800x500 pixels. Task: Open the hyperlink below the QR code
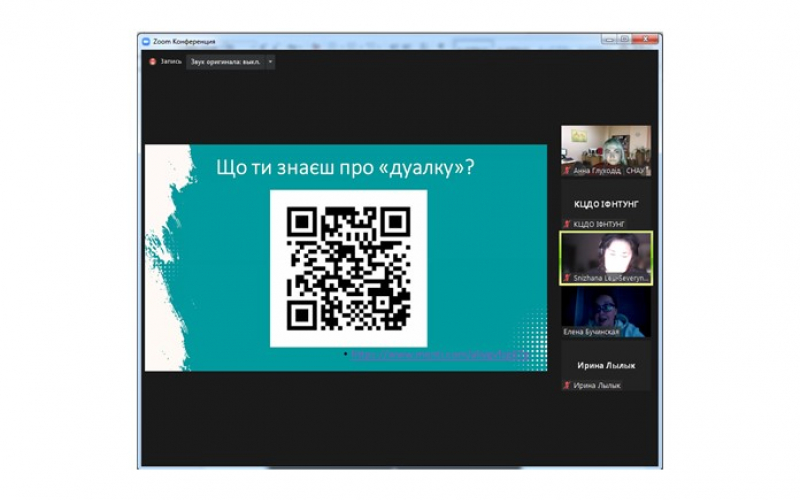click(x=440, y=354)
